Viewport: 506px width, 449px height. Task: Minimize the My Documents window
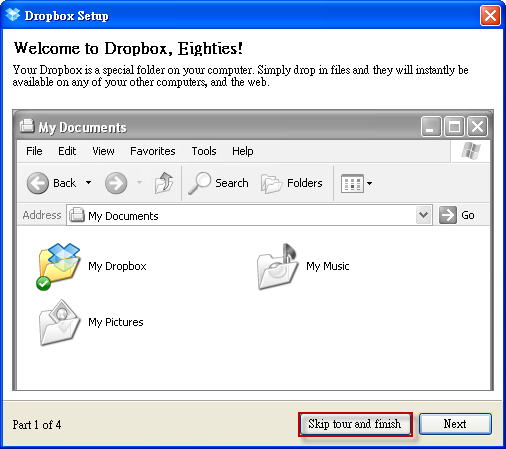[x=431, y=127]
